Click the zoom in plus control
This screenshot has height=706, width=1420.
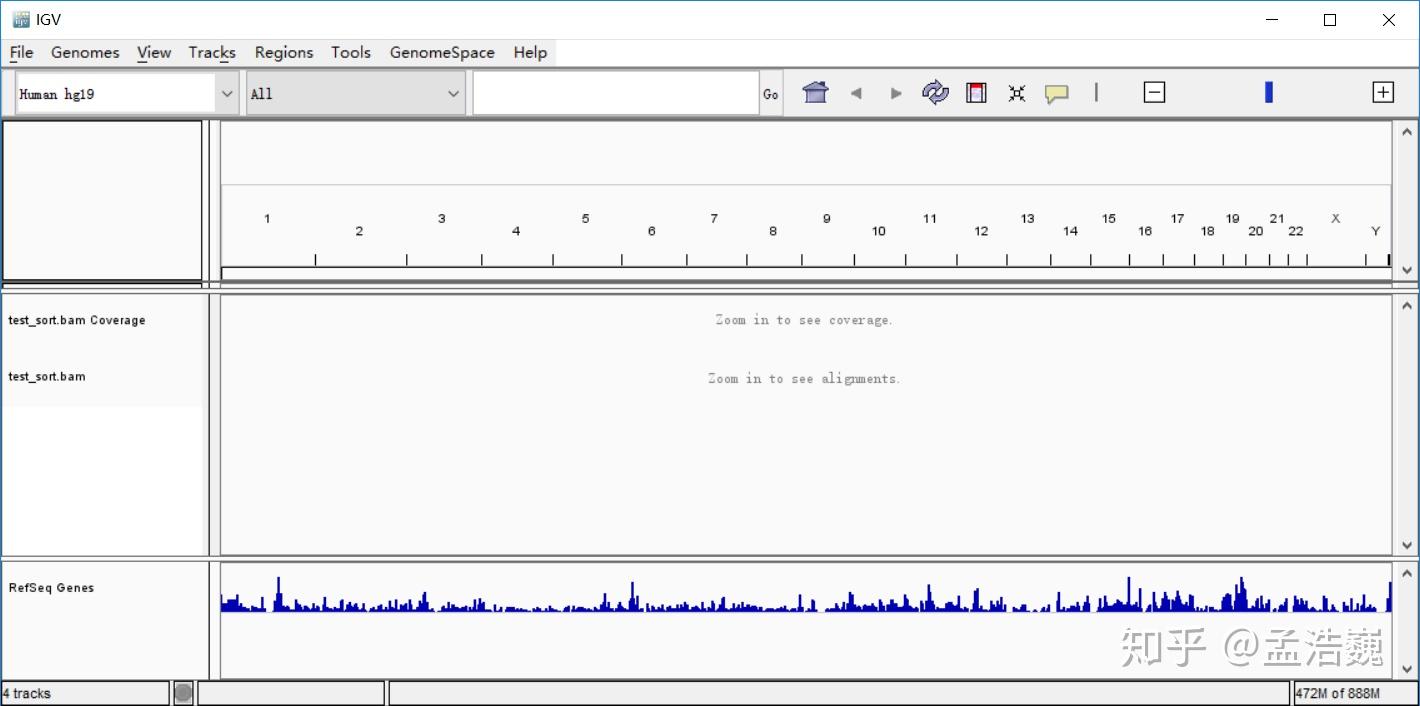(1383, 91)
